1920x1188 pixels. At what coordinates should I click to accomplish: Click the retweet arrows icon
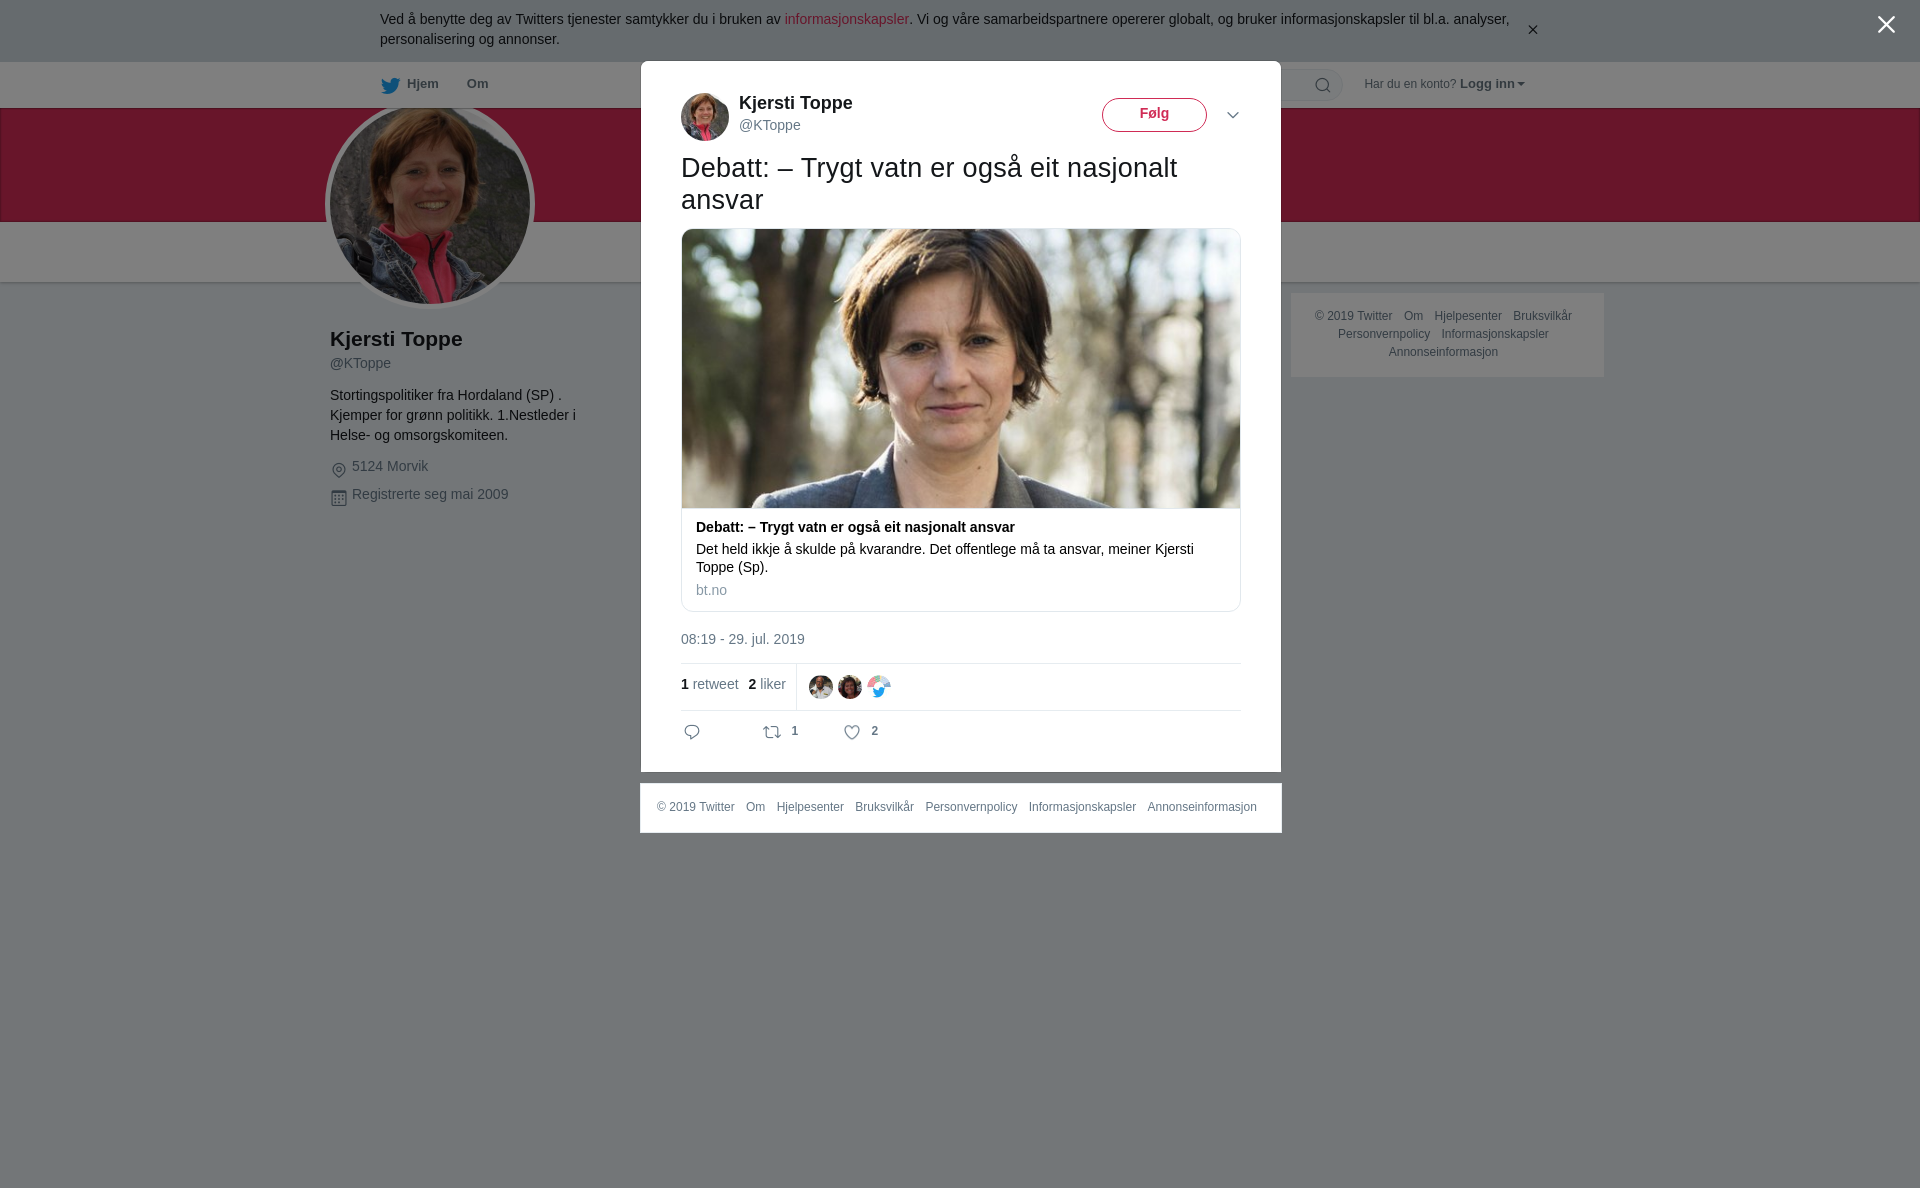pos(772,732)
